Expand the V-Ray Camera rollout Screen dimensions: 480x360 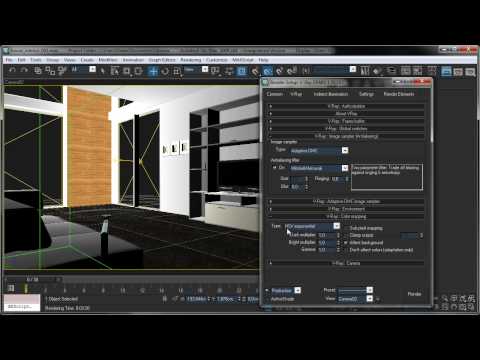click(x=346, y=263)
